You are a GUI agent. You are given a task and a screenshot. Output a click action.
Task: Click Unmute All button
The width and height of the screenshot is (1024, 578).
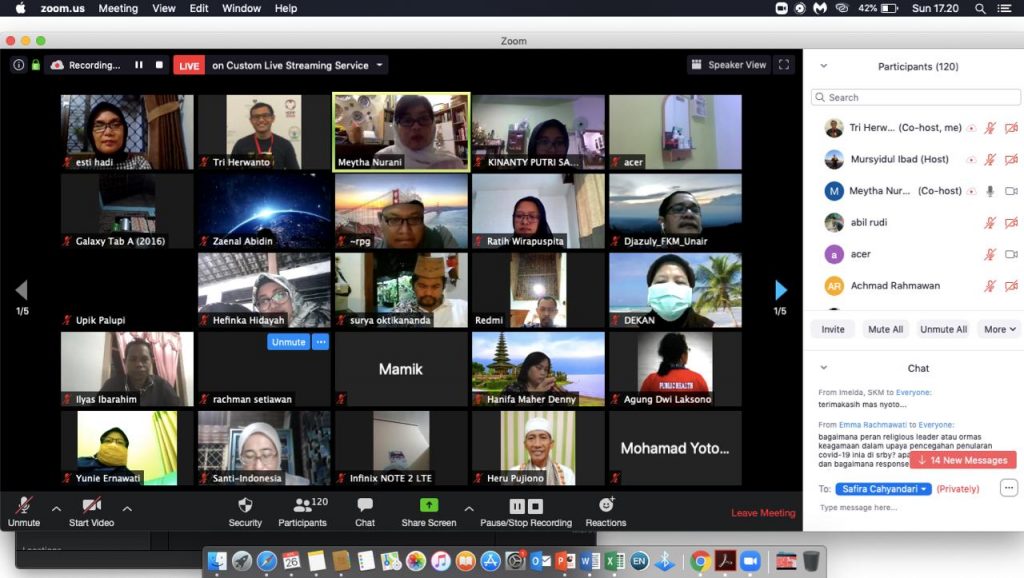[x=944, y=329]
